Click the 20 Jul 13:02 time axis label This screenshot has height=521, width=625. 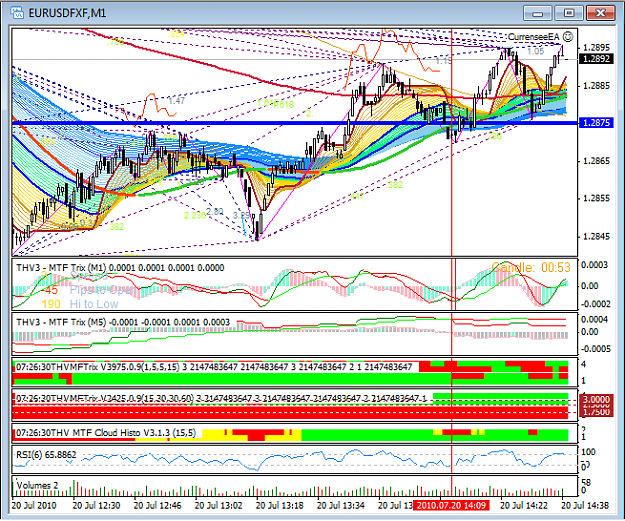click(x=218, y=505)
